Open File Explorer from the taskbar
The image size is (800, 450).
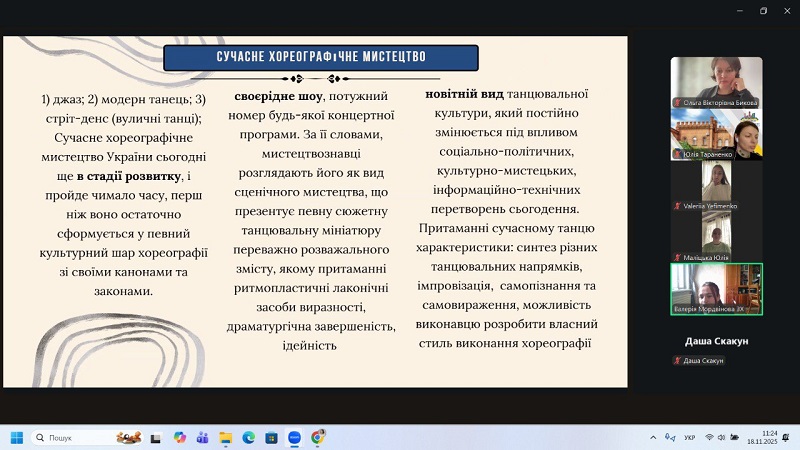226,437
